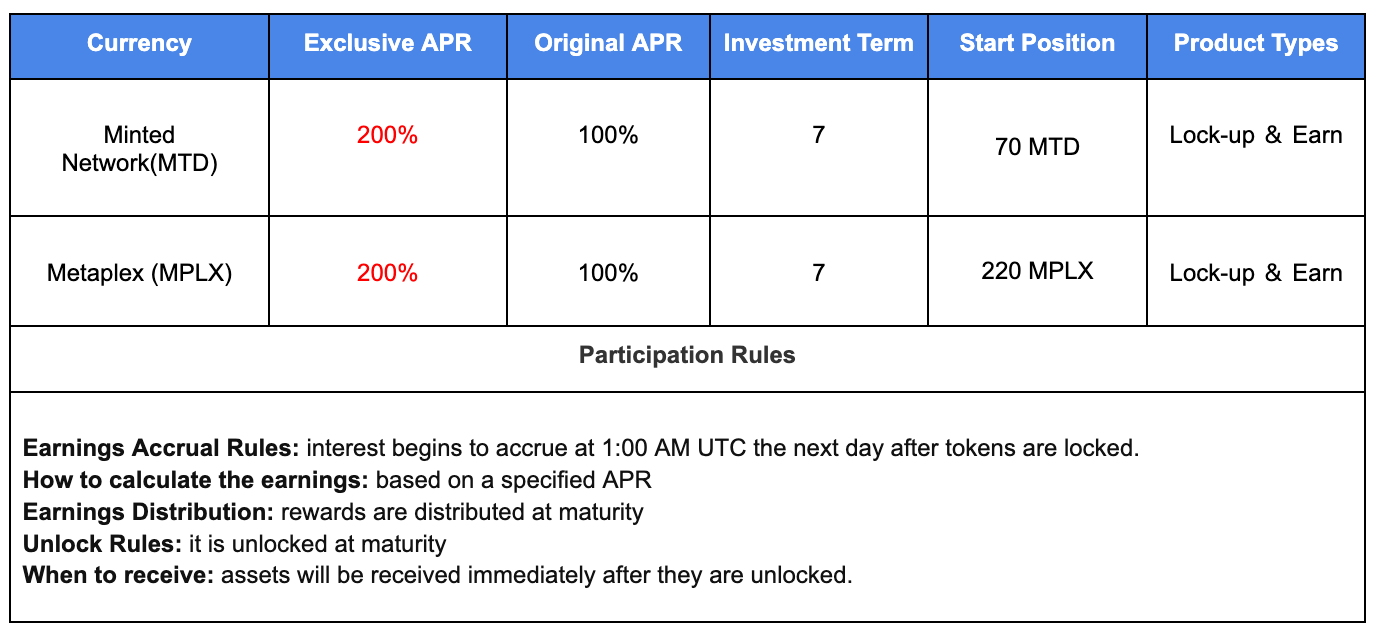Click the red 200% APR for Minted Network
The width and height of the screenshot is (1378, 636).
[387, 135]
